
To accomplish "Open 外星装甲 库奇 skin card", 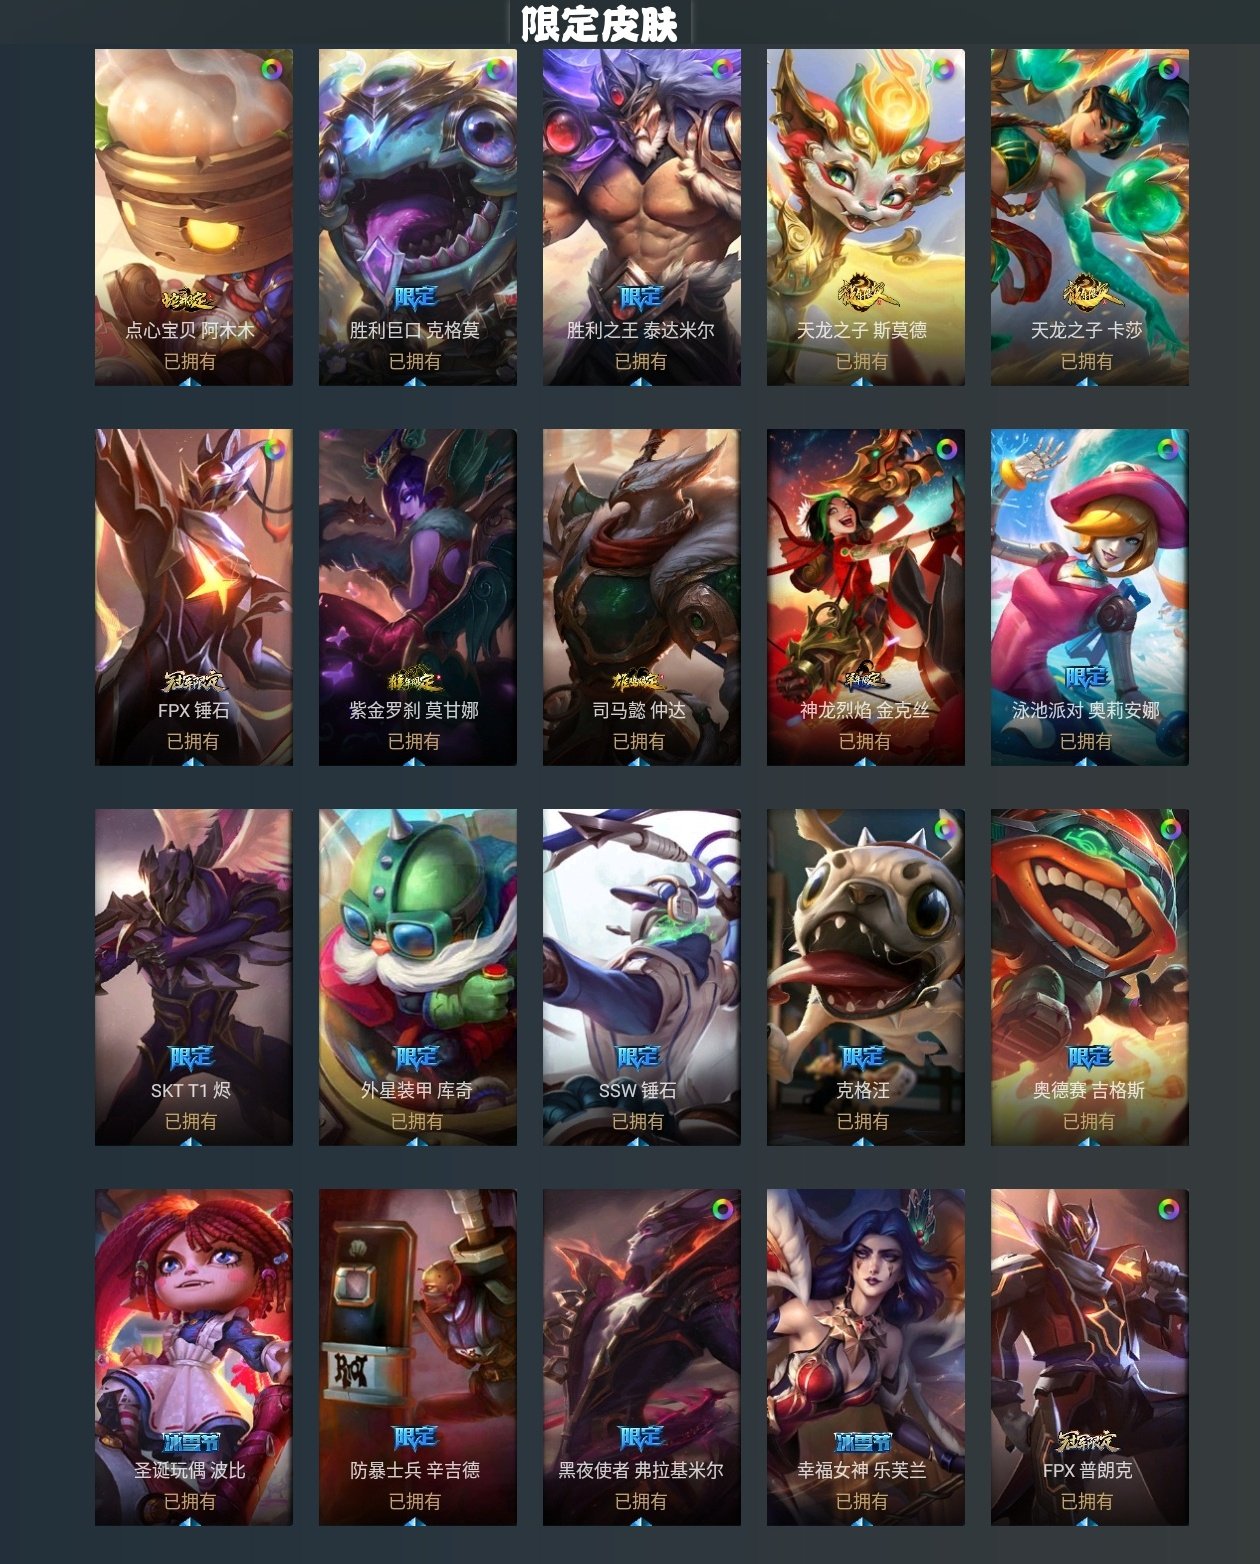I will coord(418,977).
